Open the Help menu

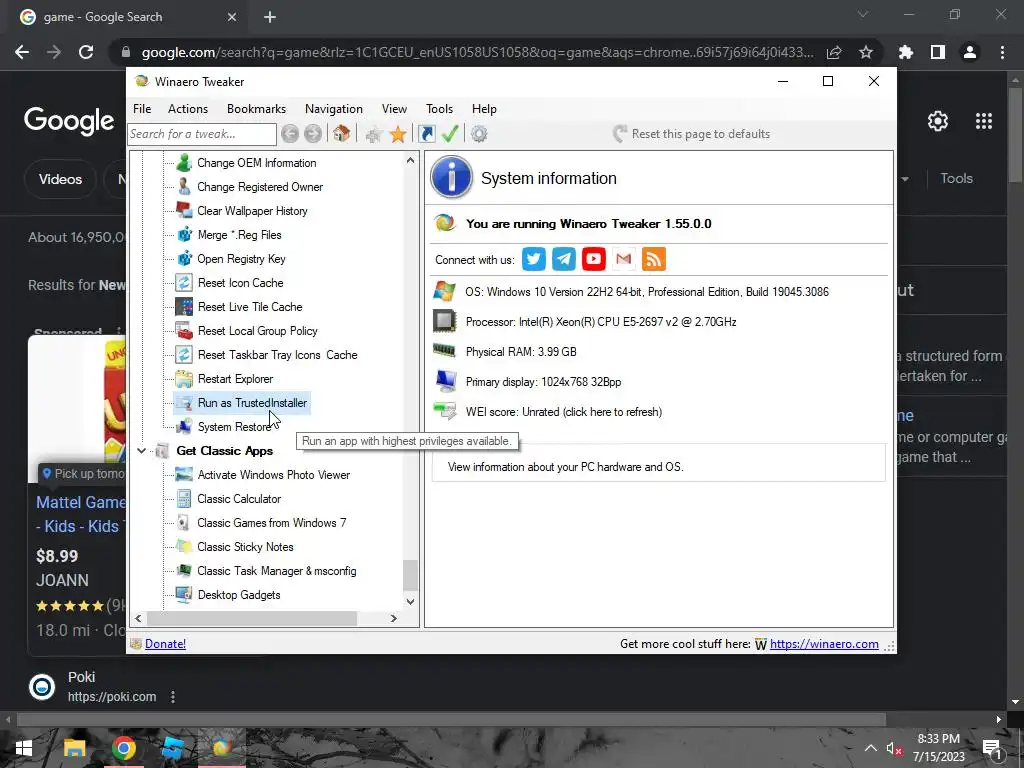click(484, 109)
